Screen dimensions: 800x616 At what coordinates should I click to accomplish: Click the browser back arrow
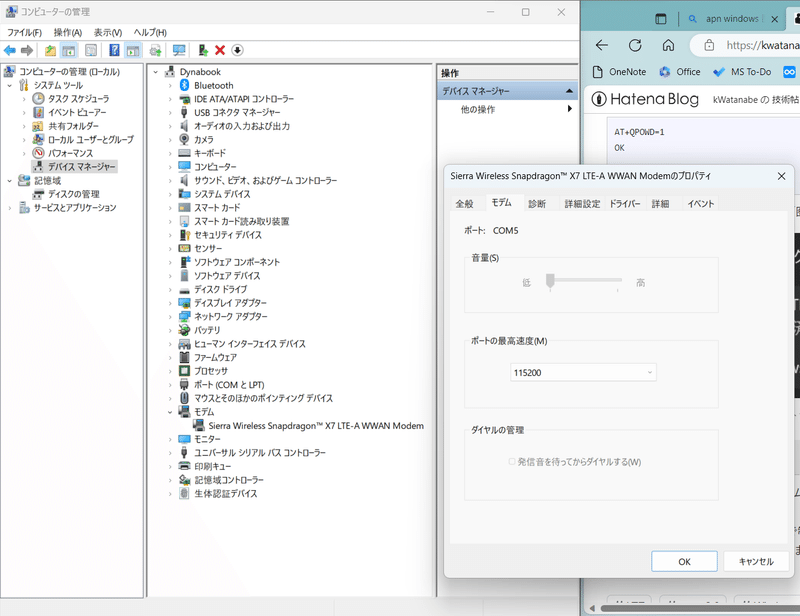tap(602, 45)
